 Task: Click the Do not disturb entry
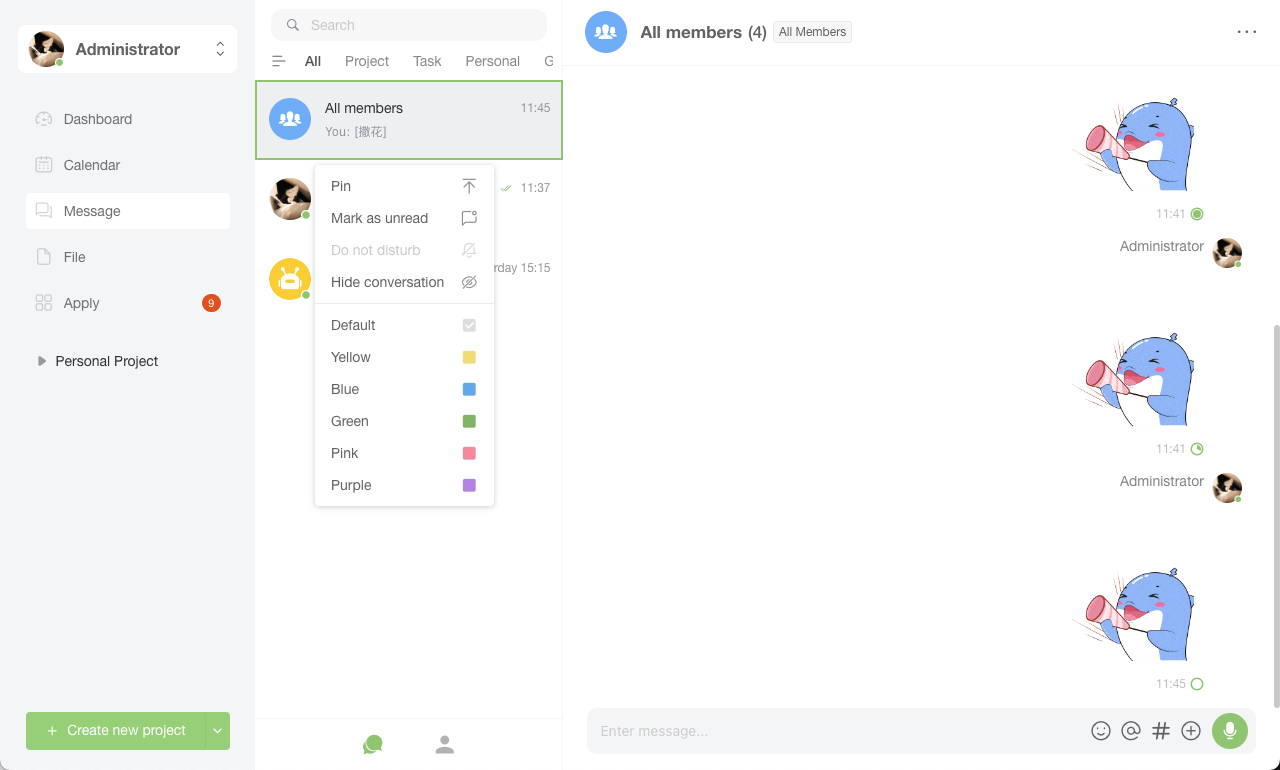pos(404,250)
